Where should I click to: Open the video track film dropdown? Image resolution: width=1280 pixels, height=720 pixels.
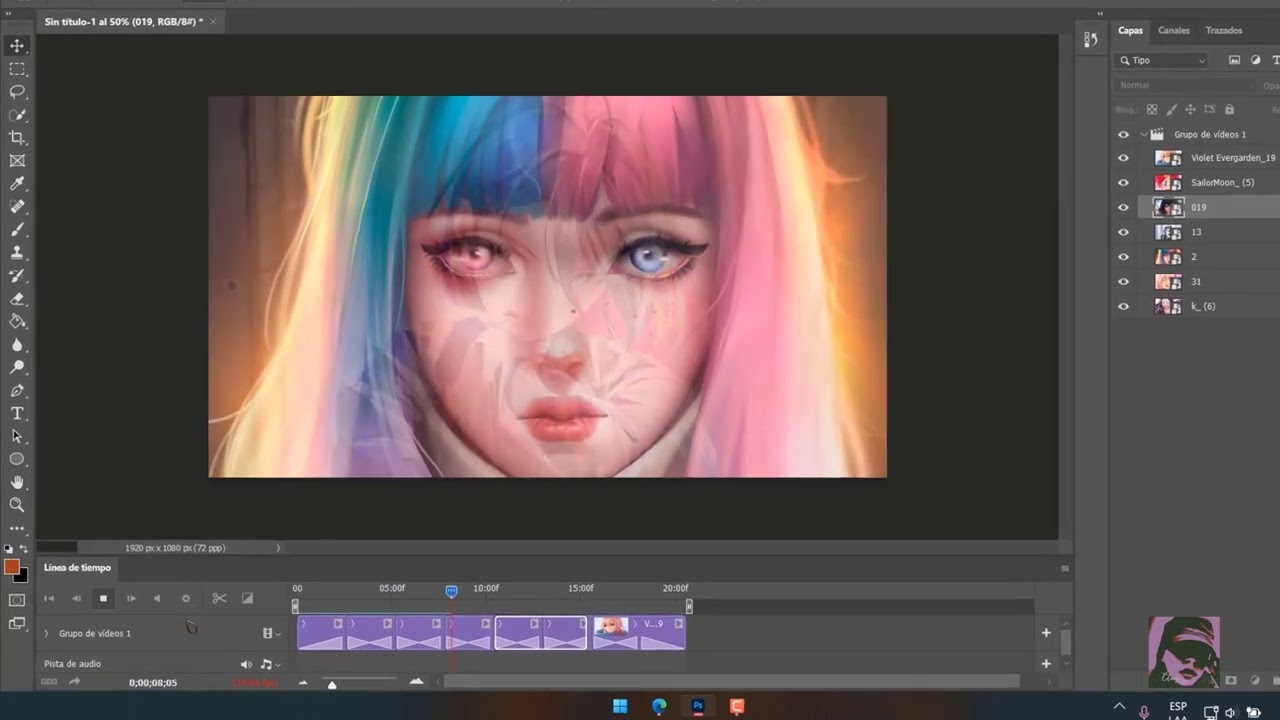point(269,633)
